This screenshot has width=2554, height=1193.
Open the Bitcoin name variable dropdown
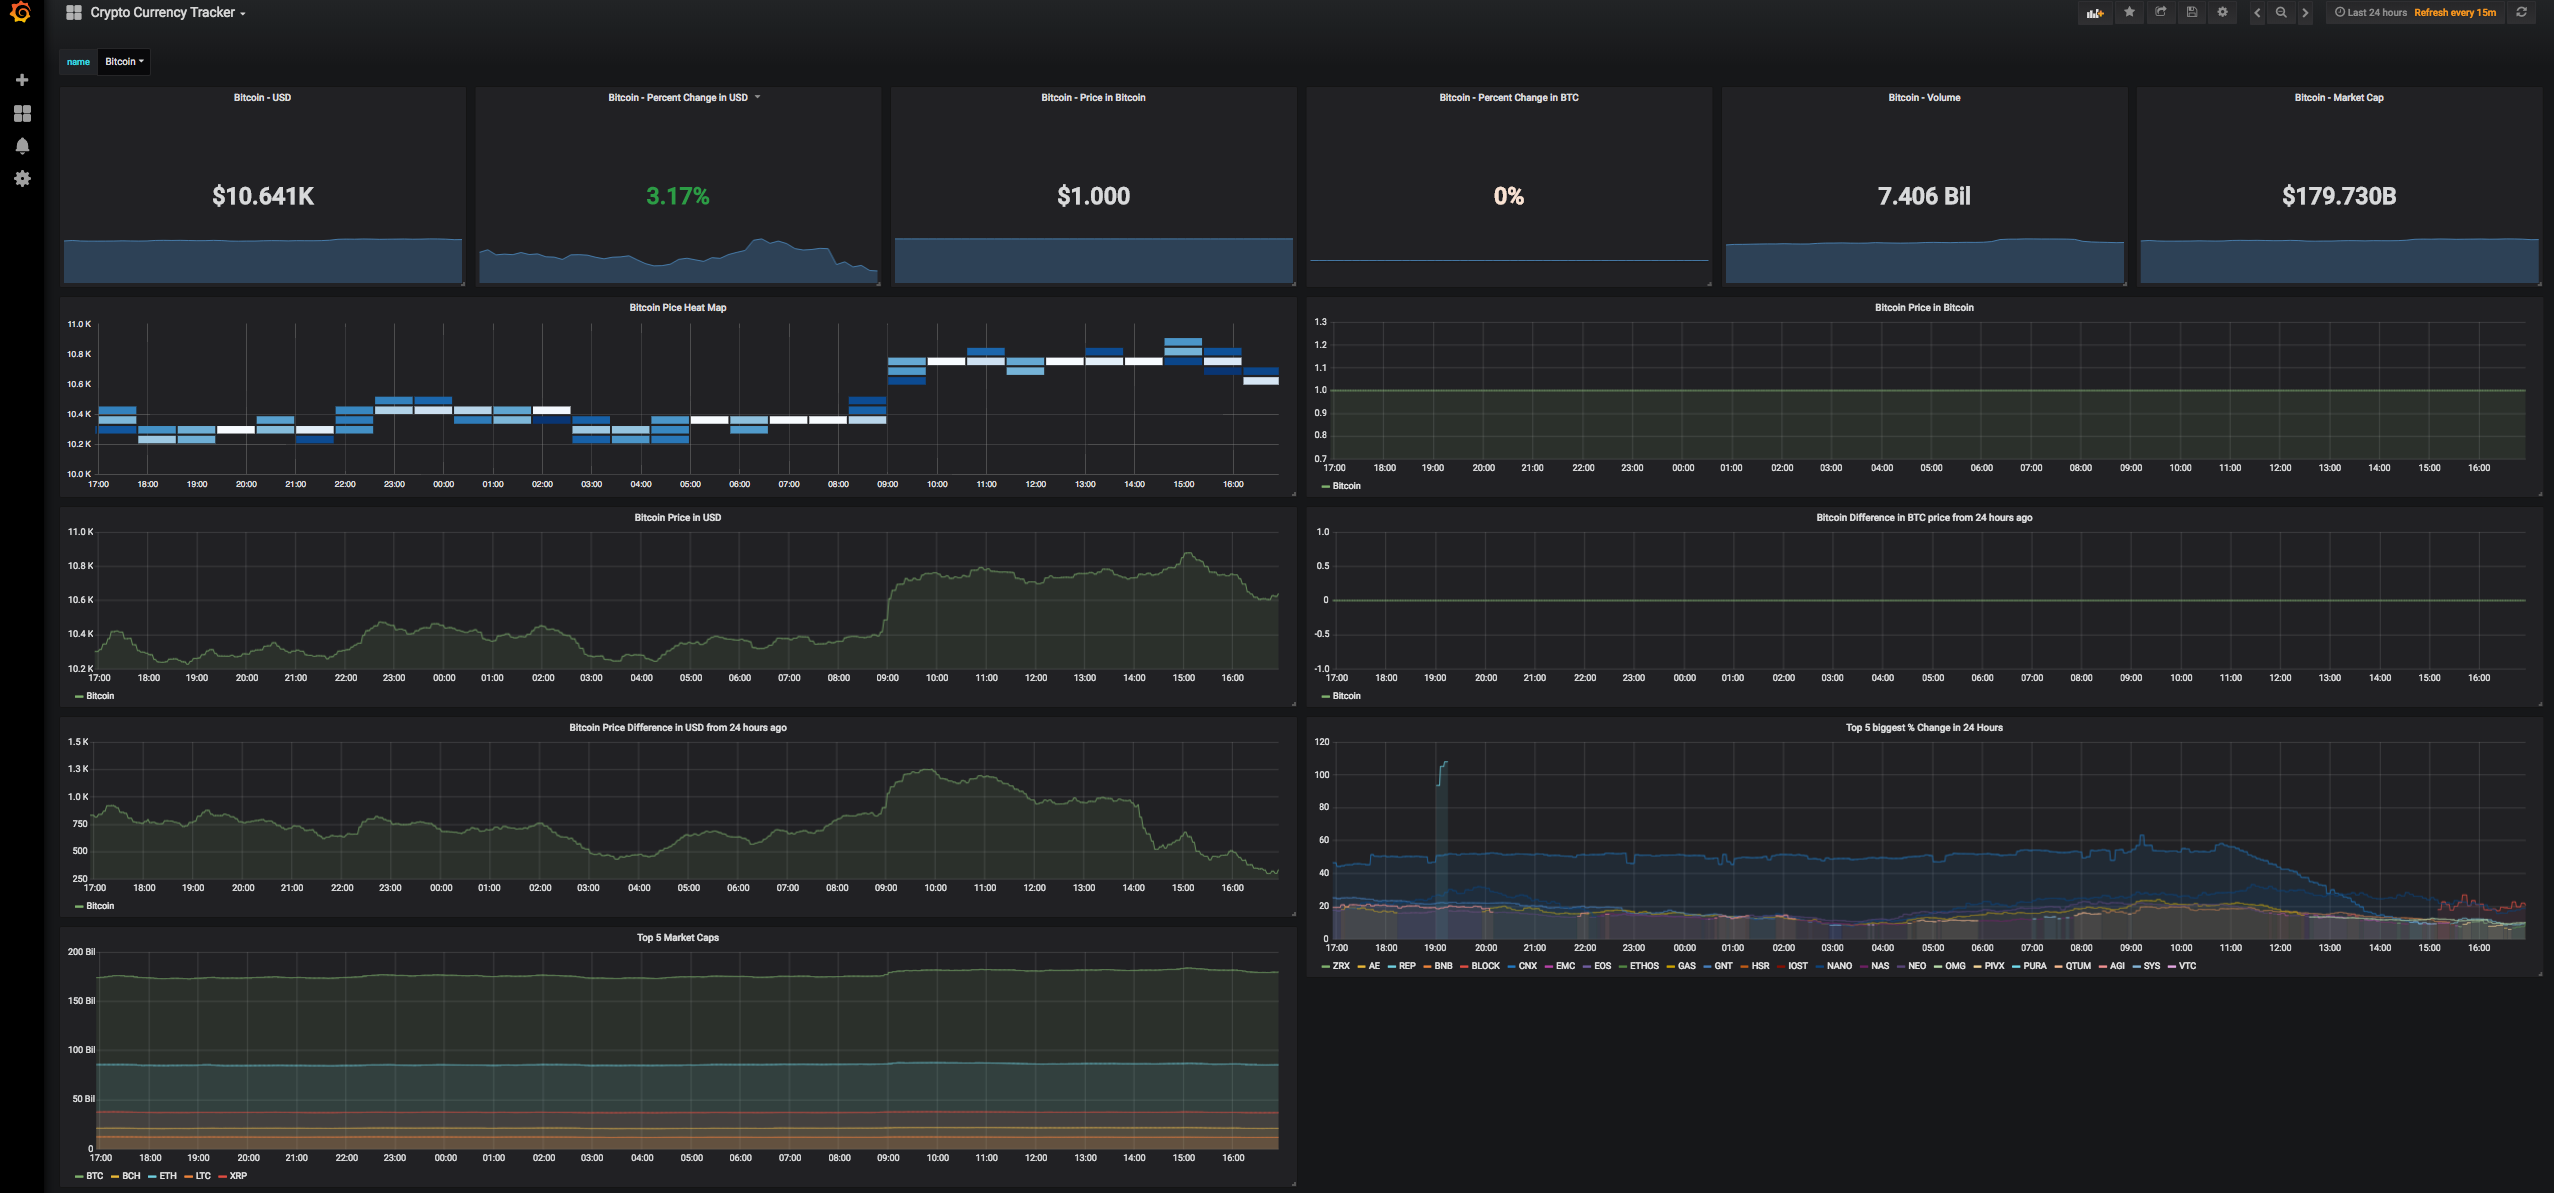coord(124,62)
